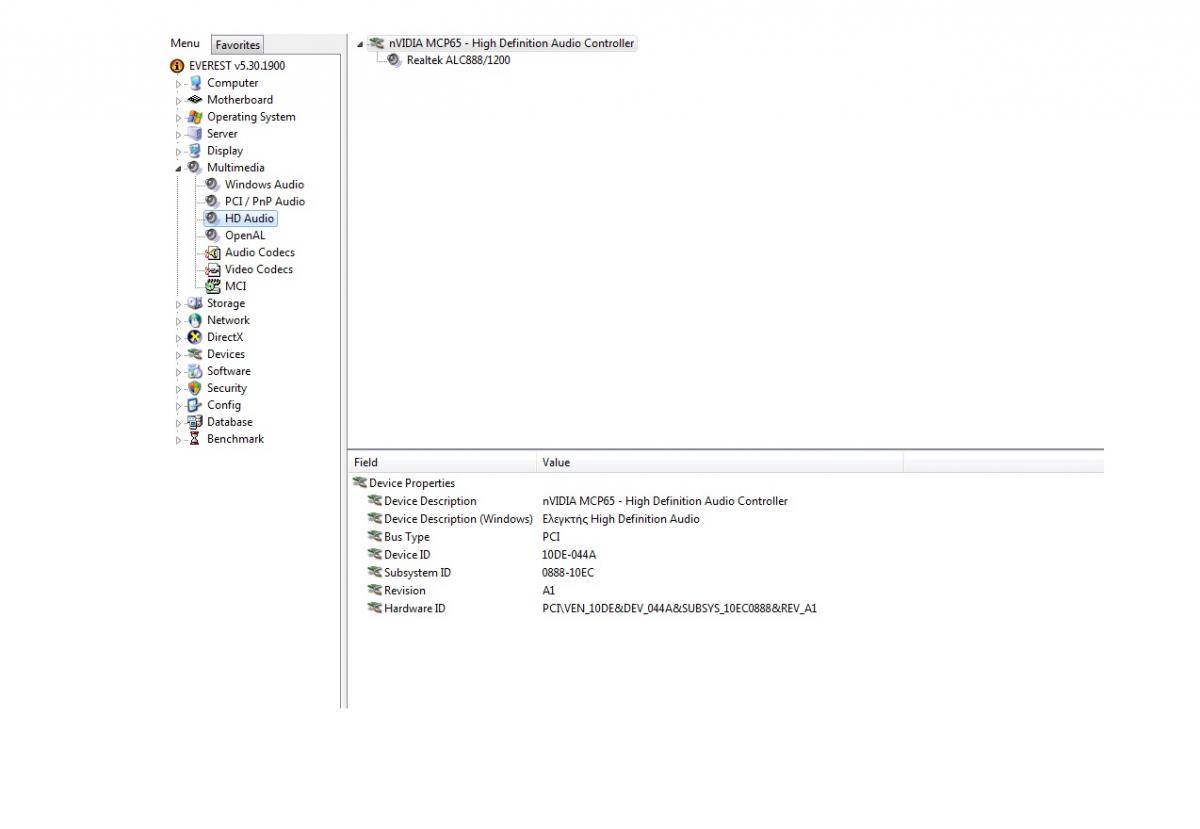Viewport: 1200px width, 829px height.
Task: Click the Multimedia speaker icon
Action: tap(196, 168)
